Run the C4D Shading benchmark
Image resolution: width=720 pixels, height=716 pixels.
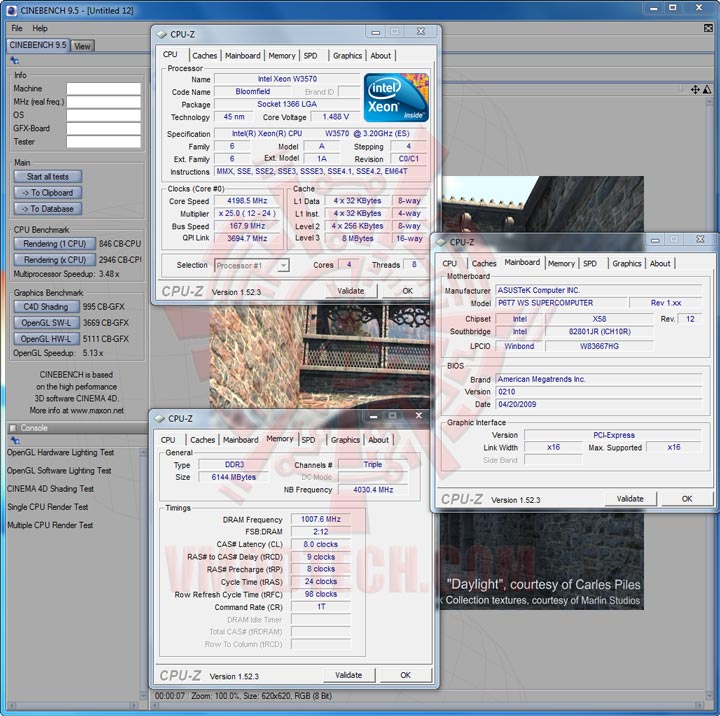click(46, 306)
